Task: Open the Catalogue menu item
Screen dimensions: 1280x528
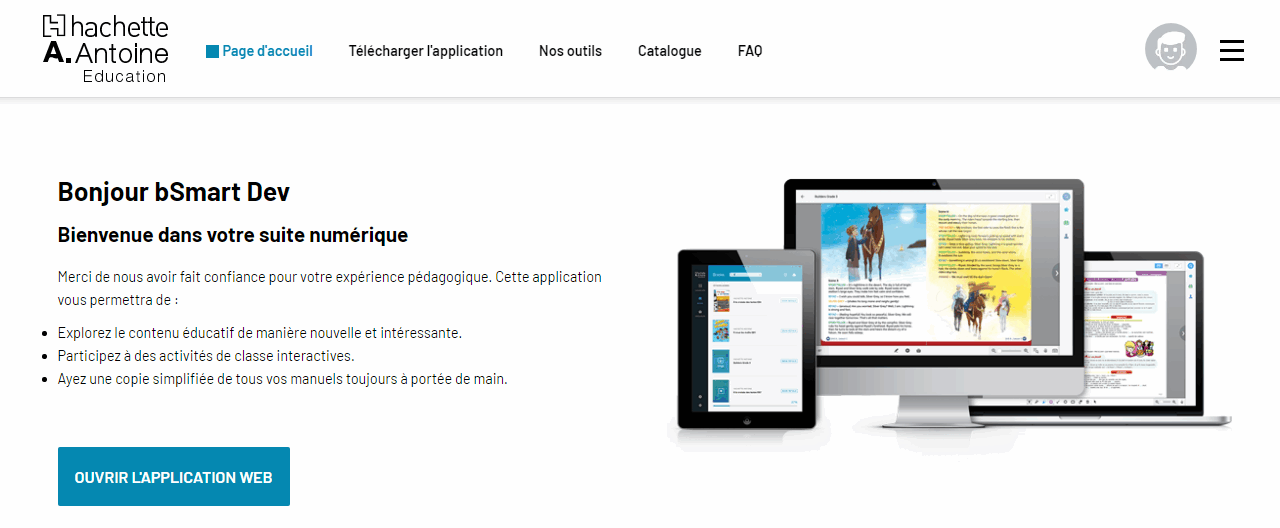Action: coord(670,51)
